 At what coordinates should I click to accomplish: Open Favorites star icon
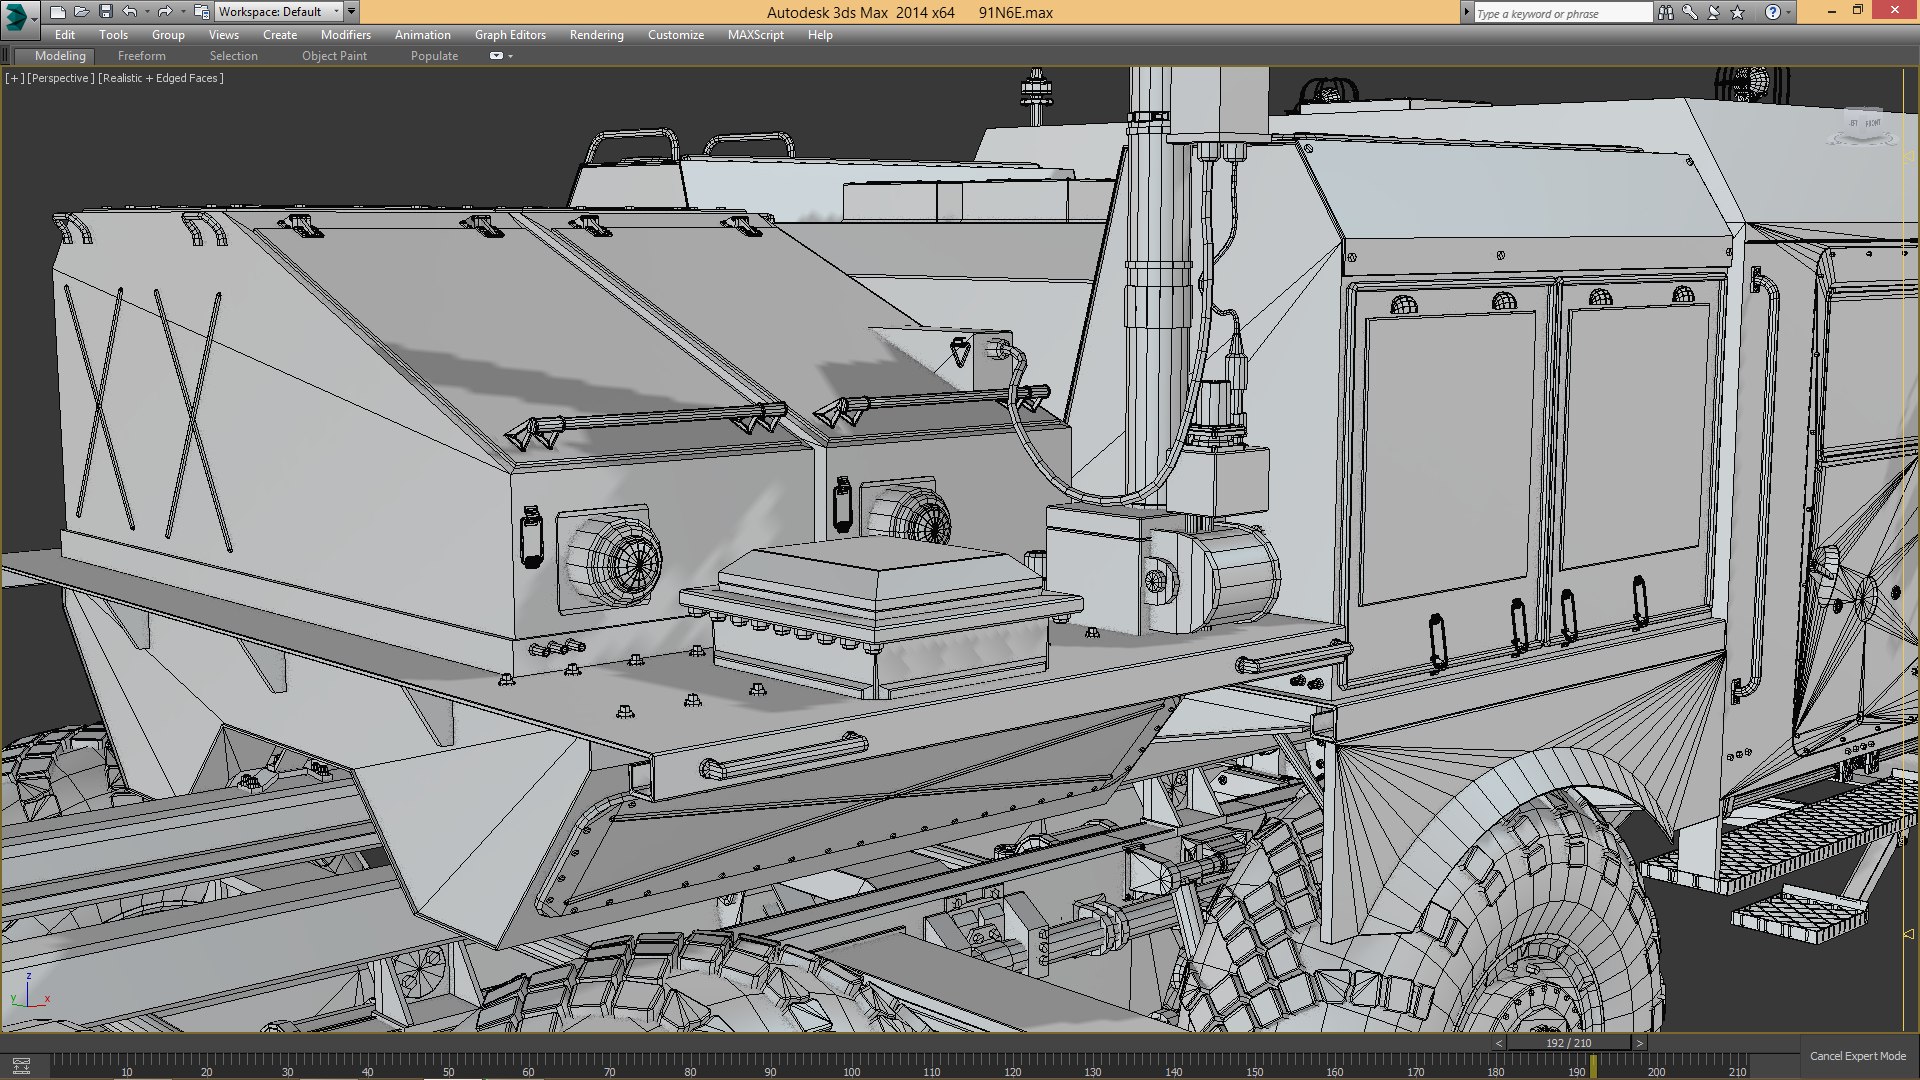pyautogui.click(x=1738, y=13)
